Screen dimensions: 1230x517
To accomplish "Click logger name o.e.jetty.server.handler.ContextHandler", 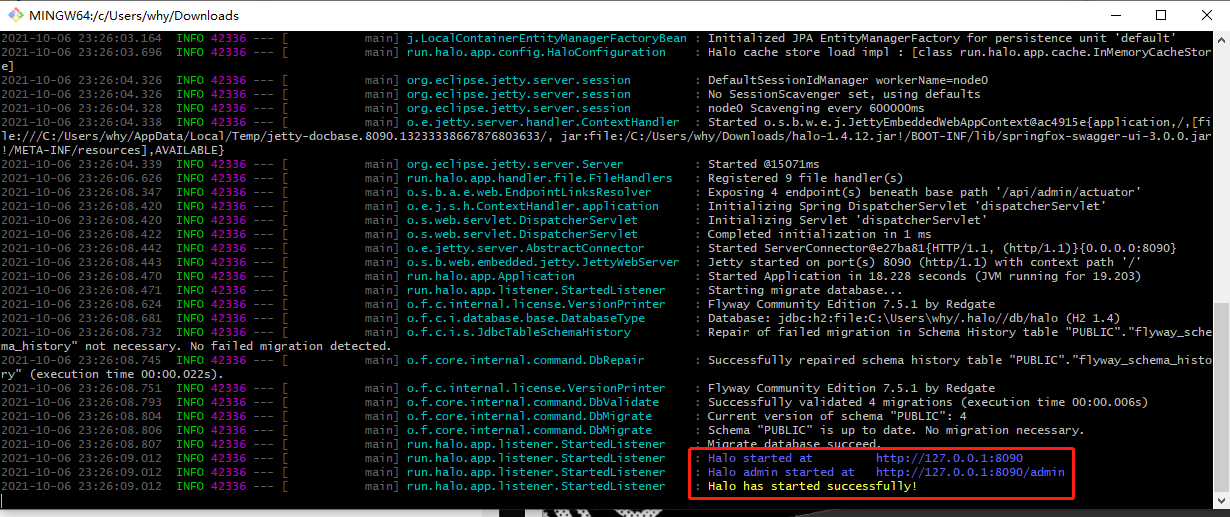I will pyautogui.click(x=543, y=122).
